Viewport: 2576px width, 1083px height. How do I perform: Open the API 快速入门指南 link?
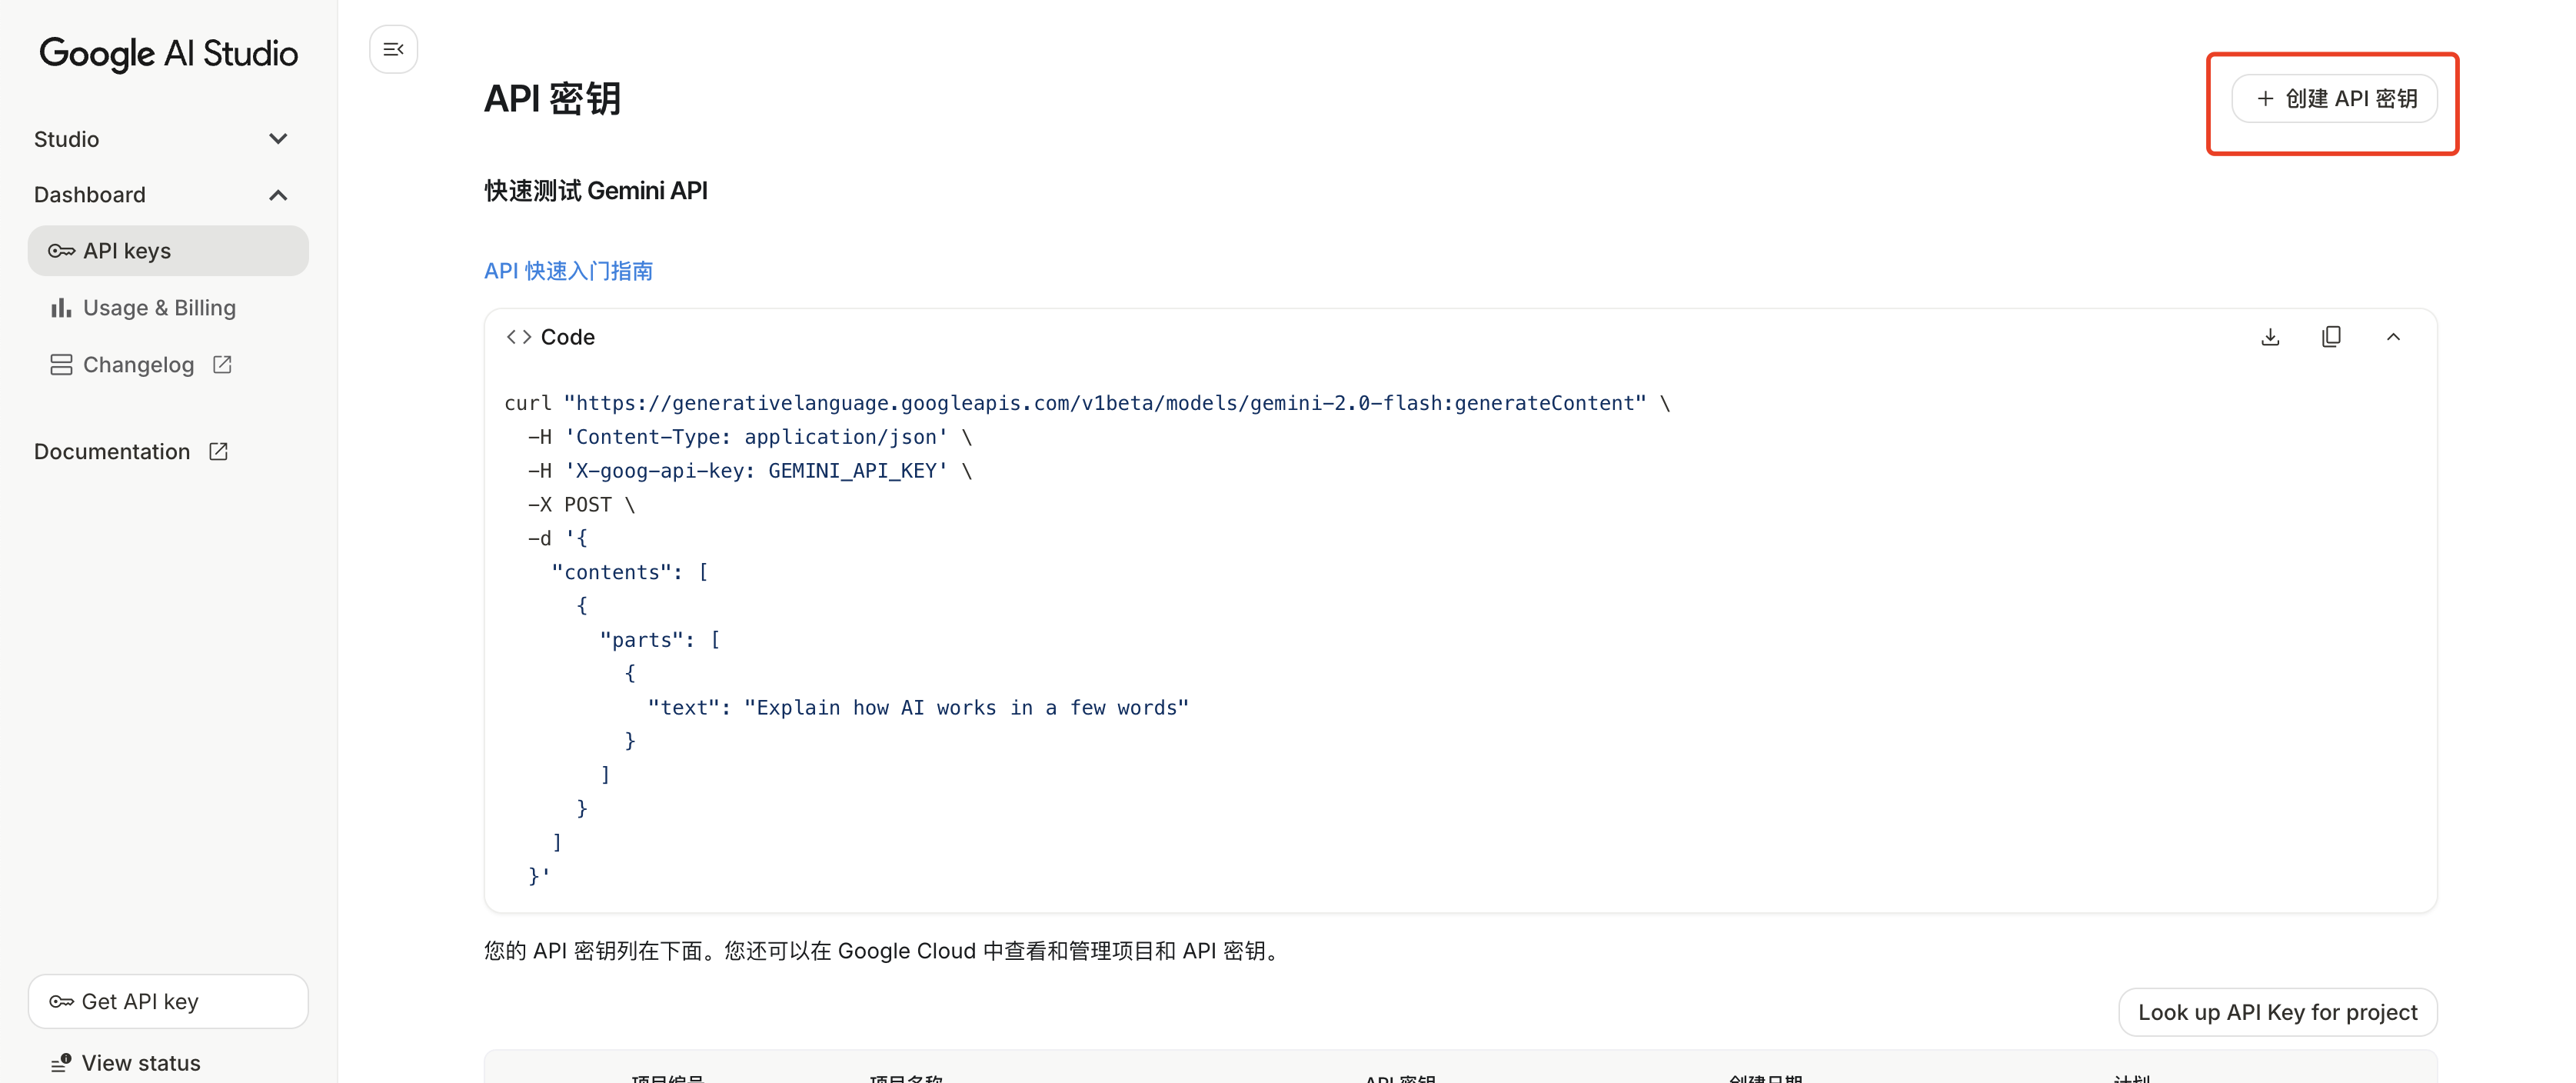tap(568, 271)
